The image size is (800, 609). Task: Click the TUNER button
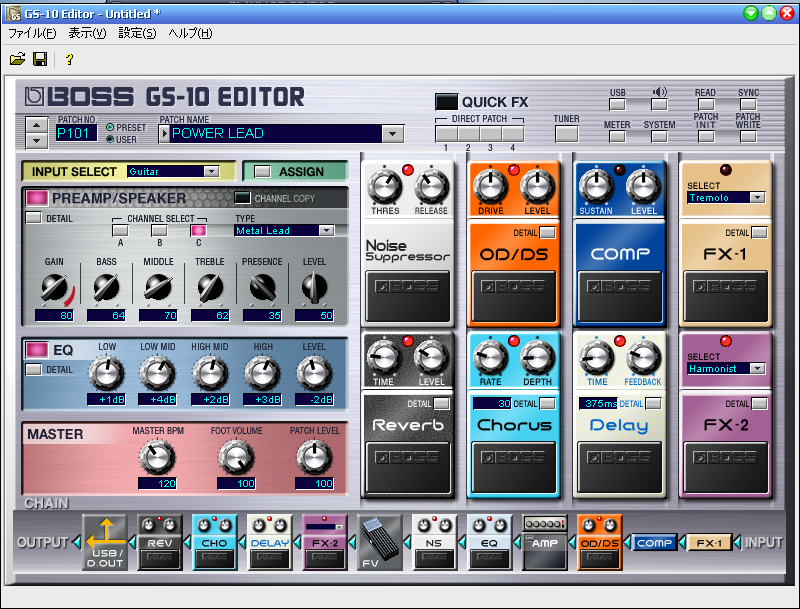coord(566,134)
